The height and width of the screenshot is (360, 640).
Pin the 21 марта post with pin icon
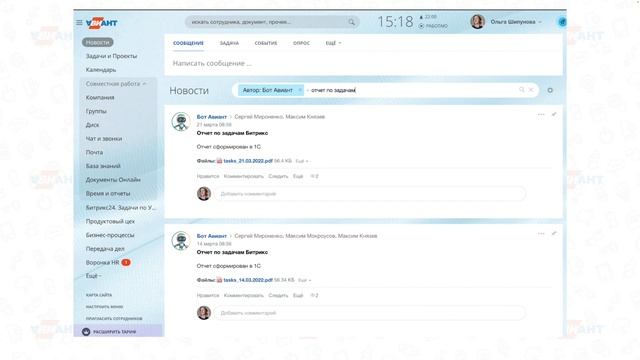[554, 114]
